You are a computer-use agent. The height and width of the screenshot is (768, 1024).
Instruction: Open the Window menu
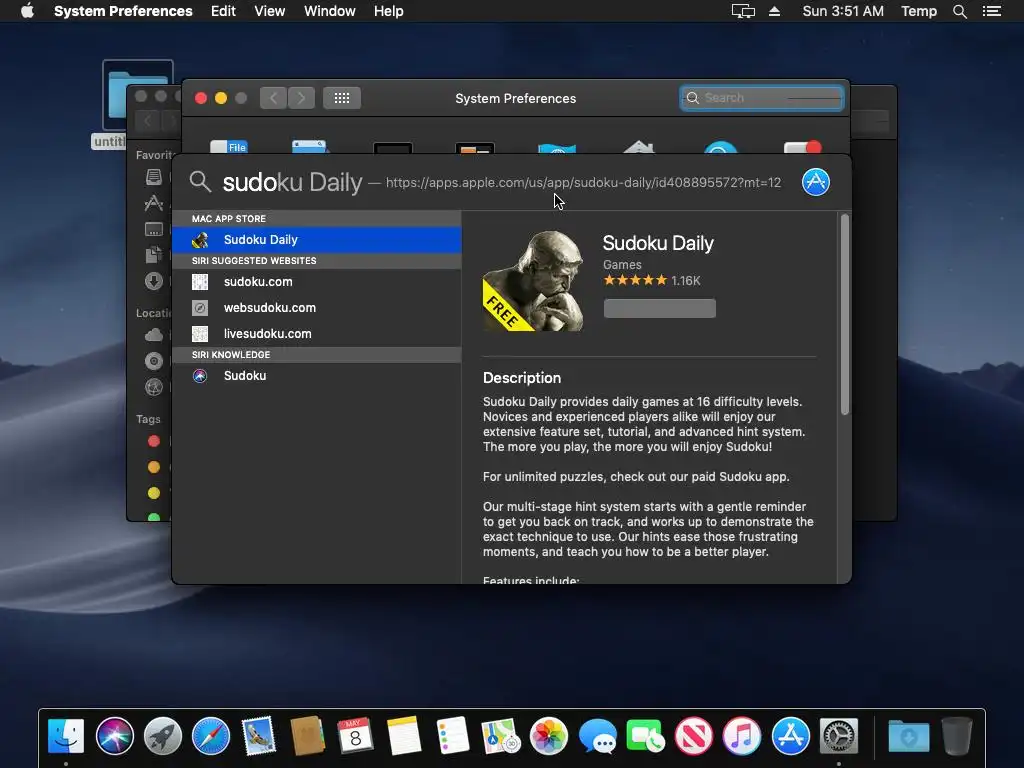(x=330, y=11)
